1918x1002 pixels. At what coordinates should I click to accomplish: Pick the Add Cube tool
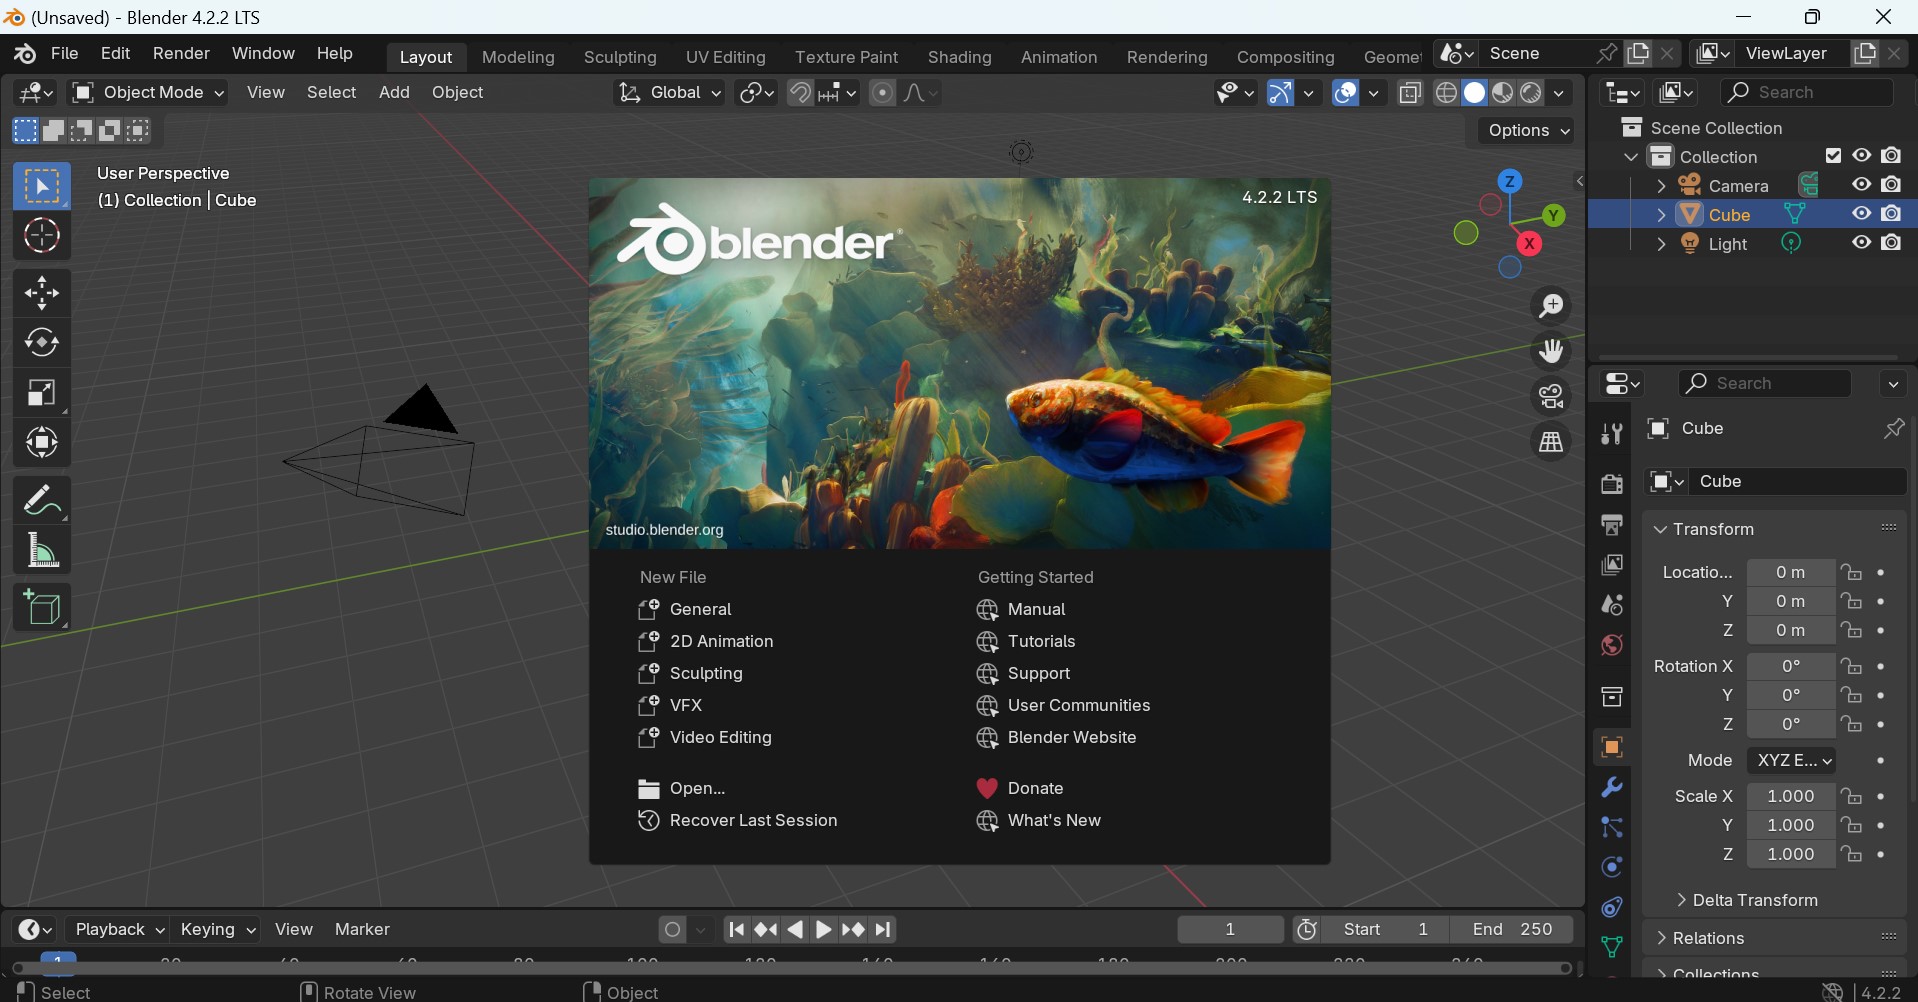point(42,608)
